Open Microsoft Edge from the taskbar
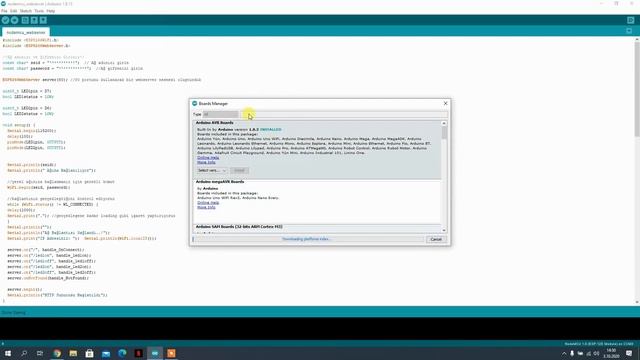Screen dimensions: 640x360 pyautogui.click(x=122, y=353)
